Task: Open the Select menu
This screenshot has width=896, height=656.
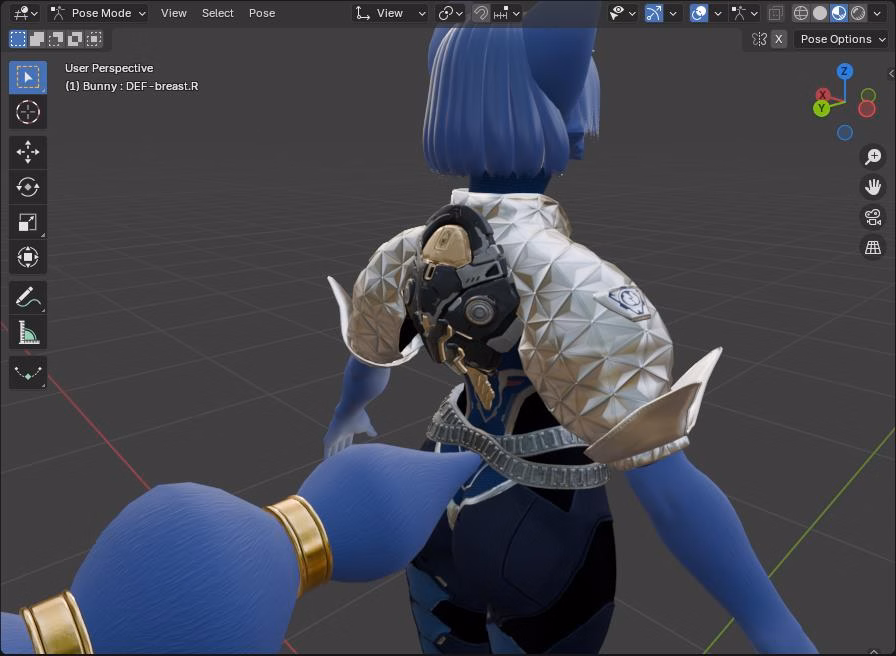Action: pyautogui.click(x=218, y=13)
